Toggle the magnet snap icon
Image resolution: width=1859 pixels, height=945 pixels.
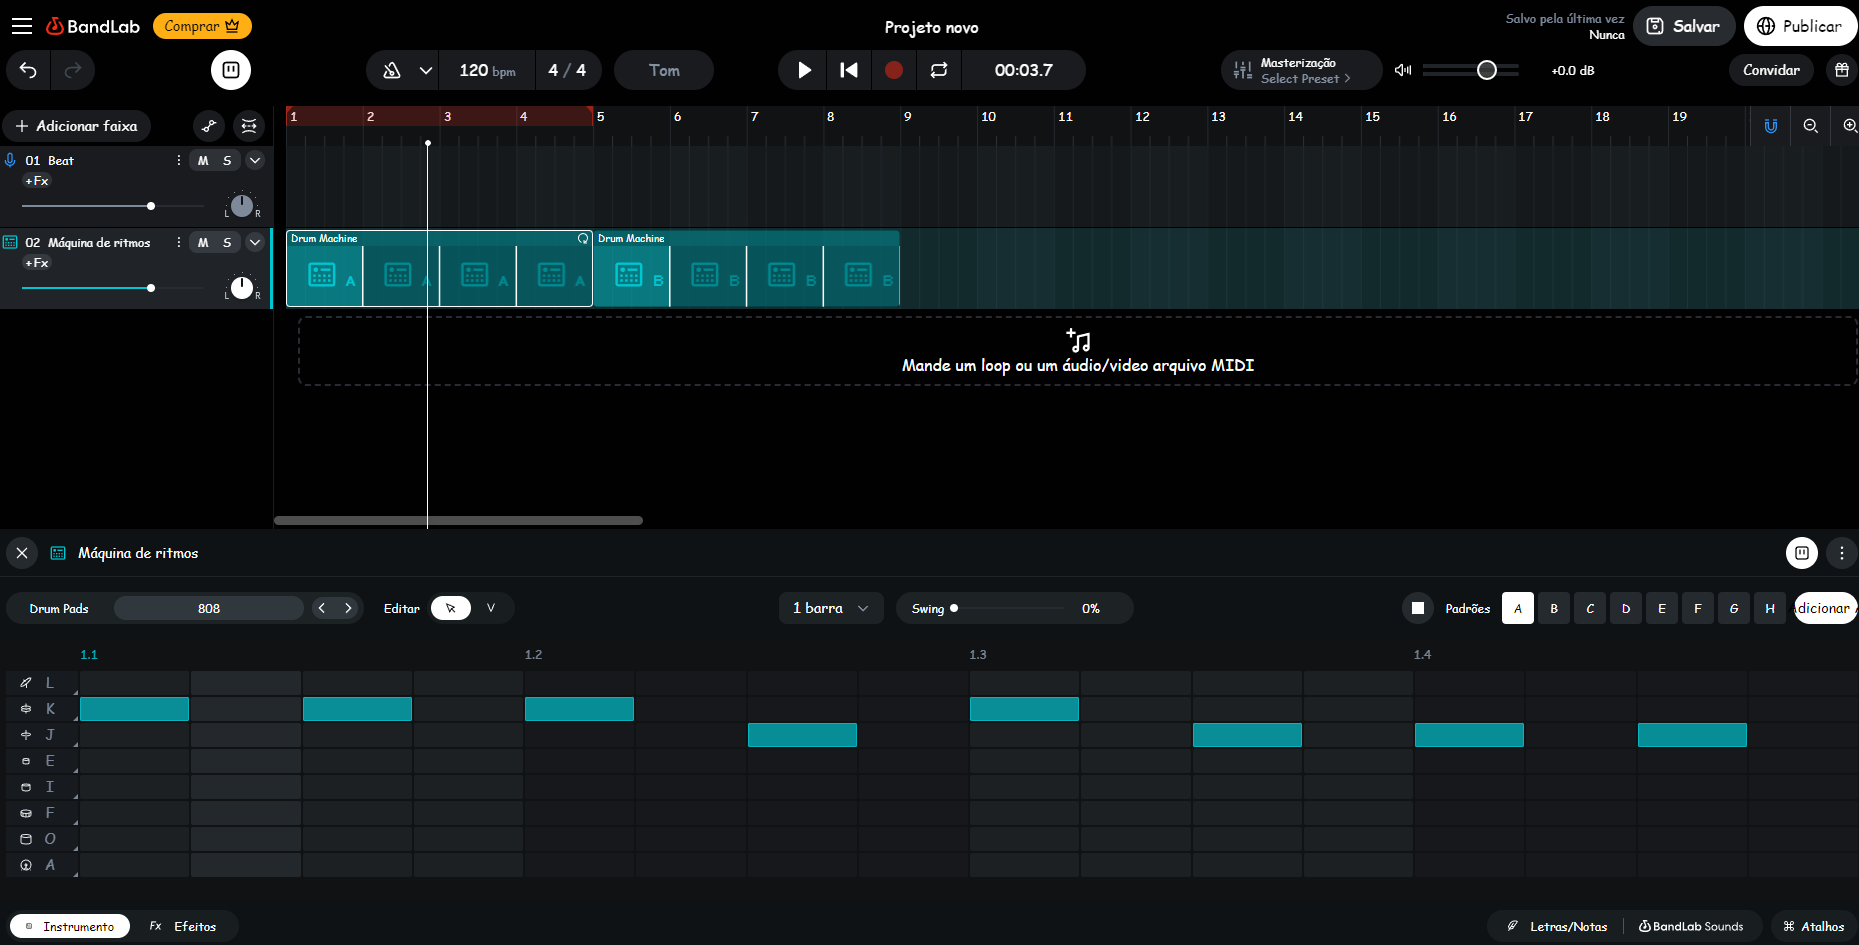[1770, 126]
